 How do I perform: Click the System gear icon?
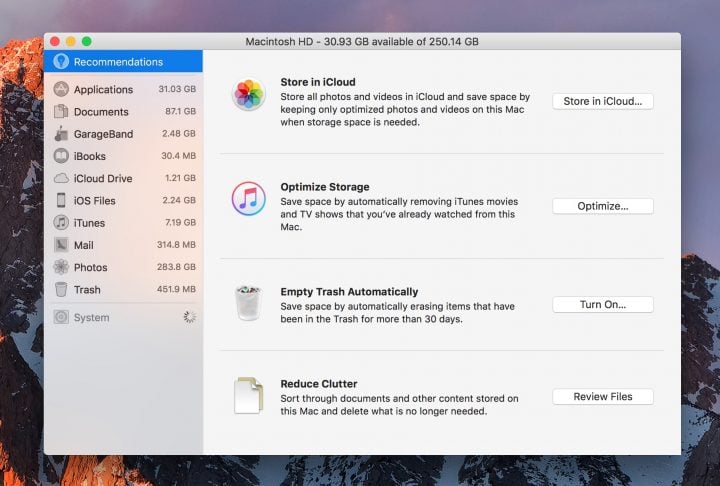point(61,317)
